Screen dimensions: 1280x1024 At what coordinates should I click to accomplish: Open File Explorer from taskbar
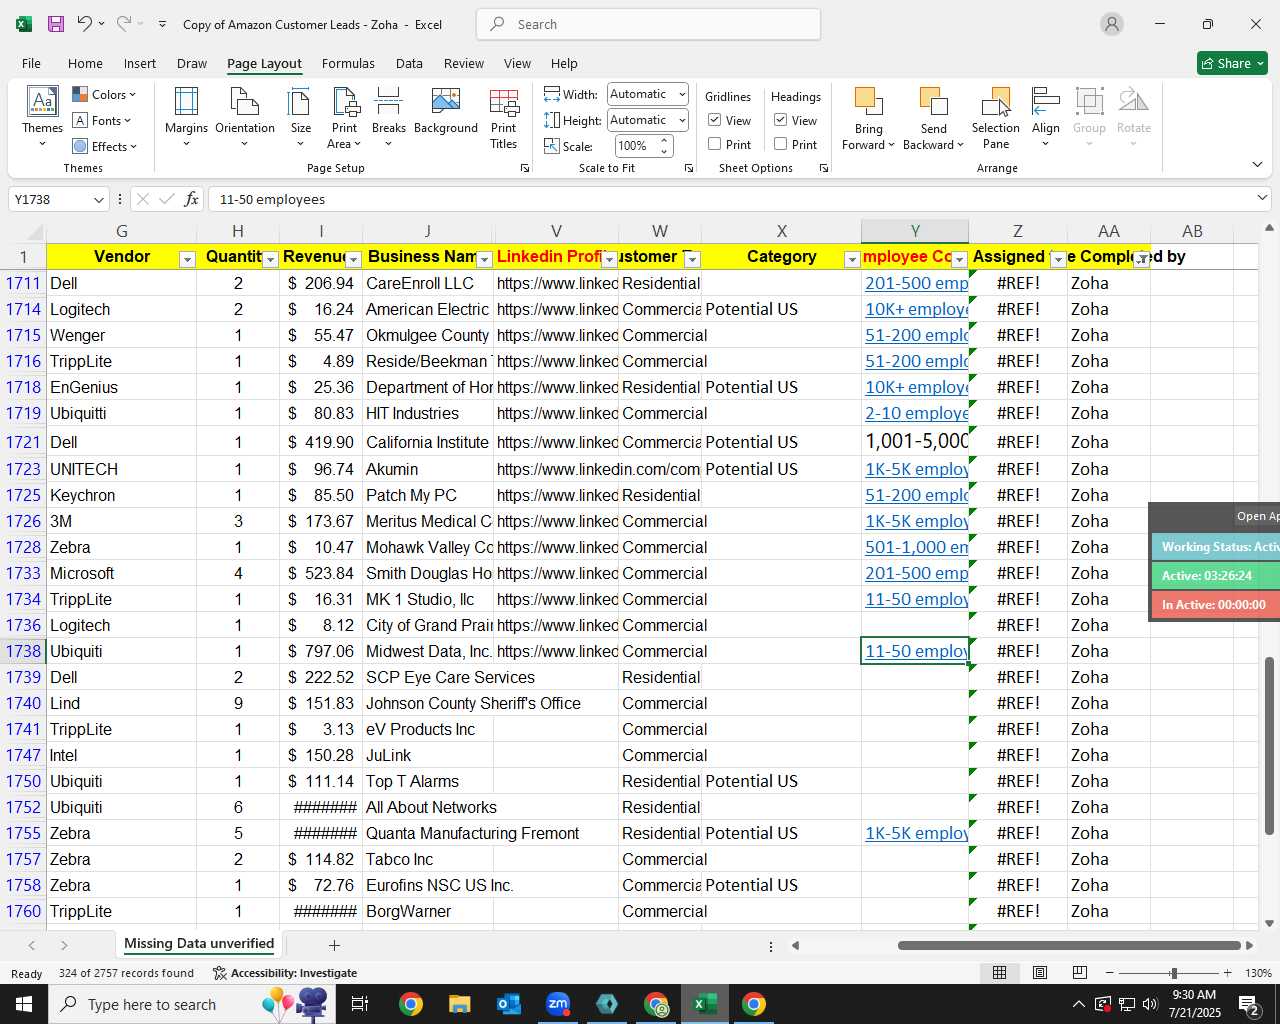[459, 1004]
